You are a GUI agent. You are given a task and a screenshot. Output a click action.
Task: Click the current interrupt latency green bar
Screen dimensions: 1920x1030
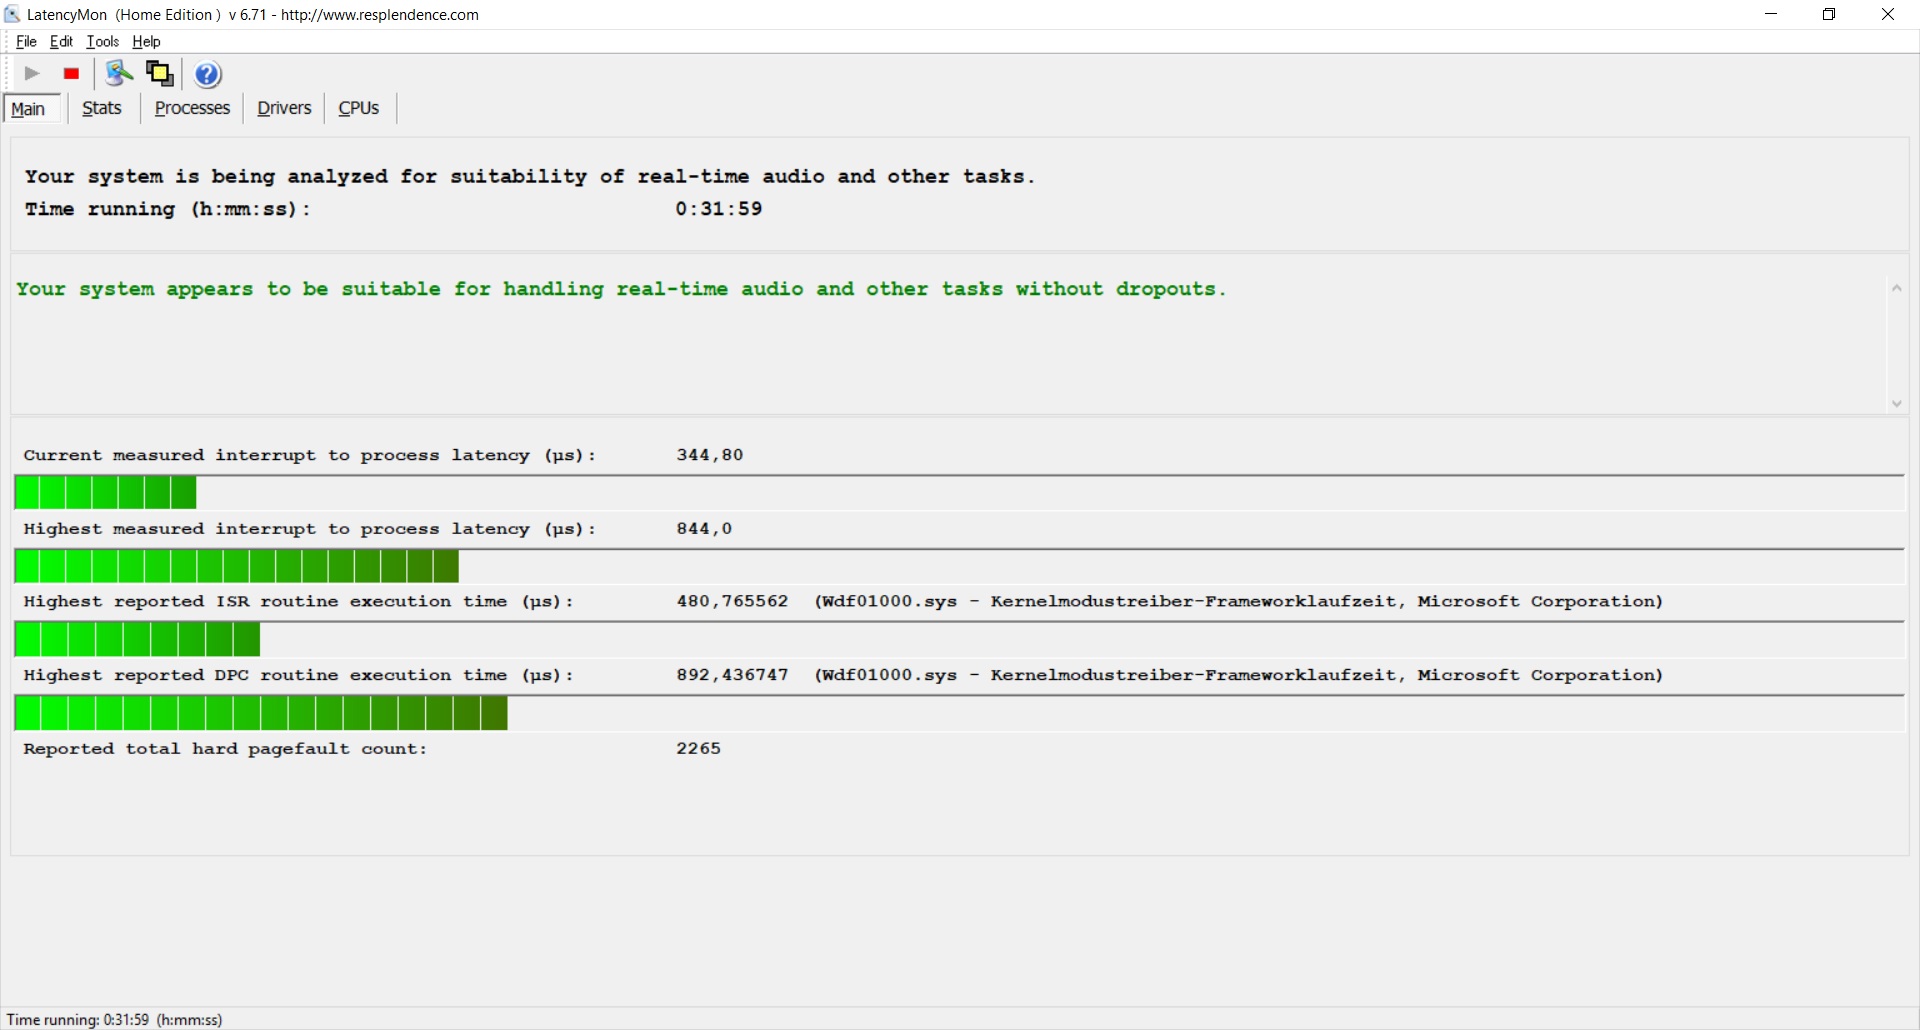pyautogui.click(x=105, y=493)
